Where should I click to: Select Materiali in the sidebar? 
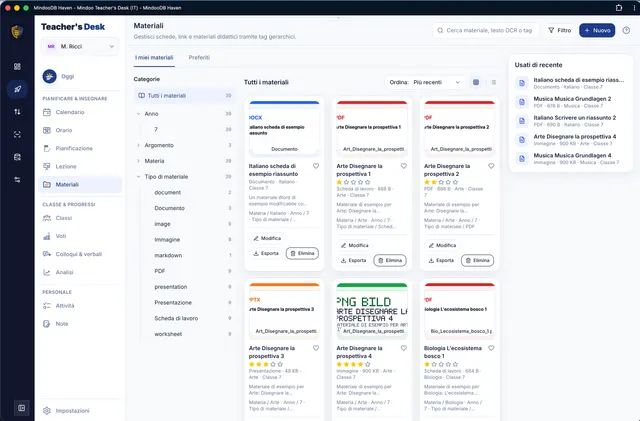pyautogui.click(x=80, y=185)
